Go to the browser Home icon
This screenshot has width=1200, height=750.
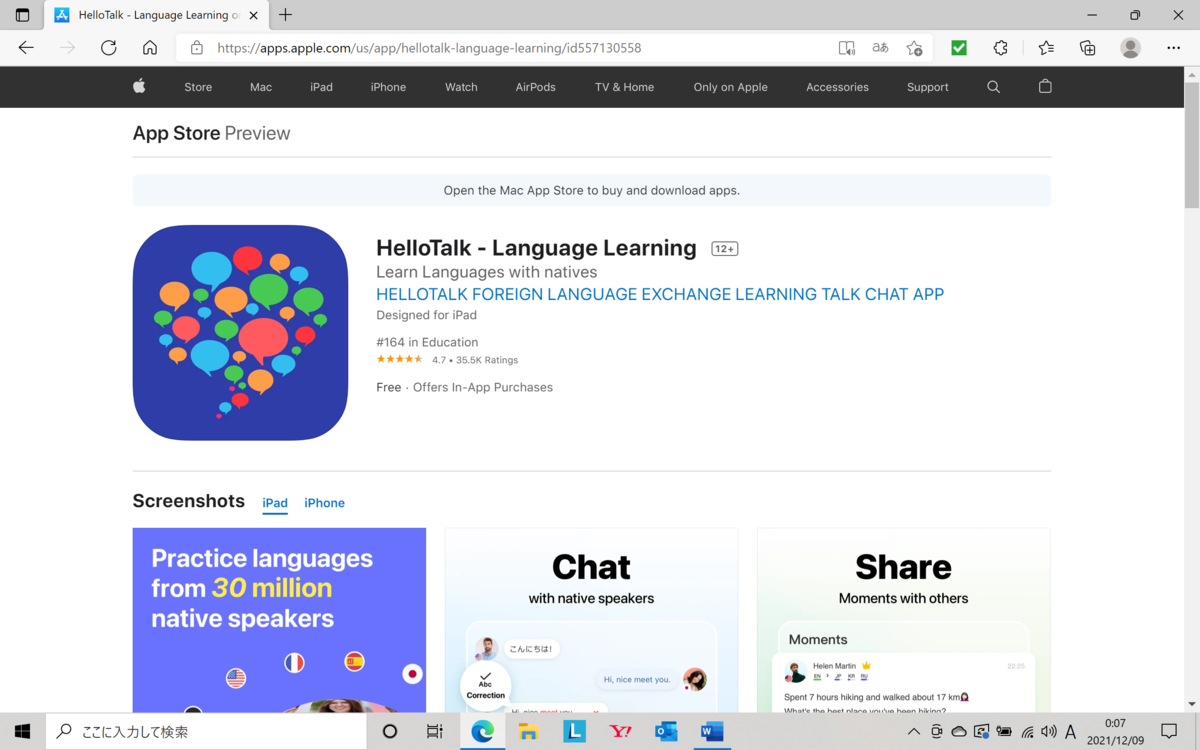click(x=150, y=48)
